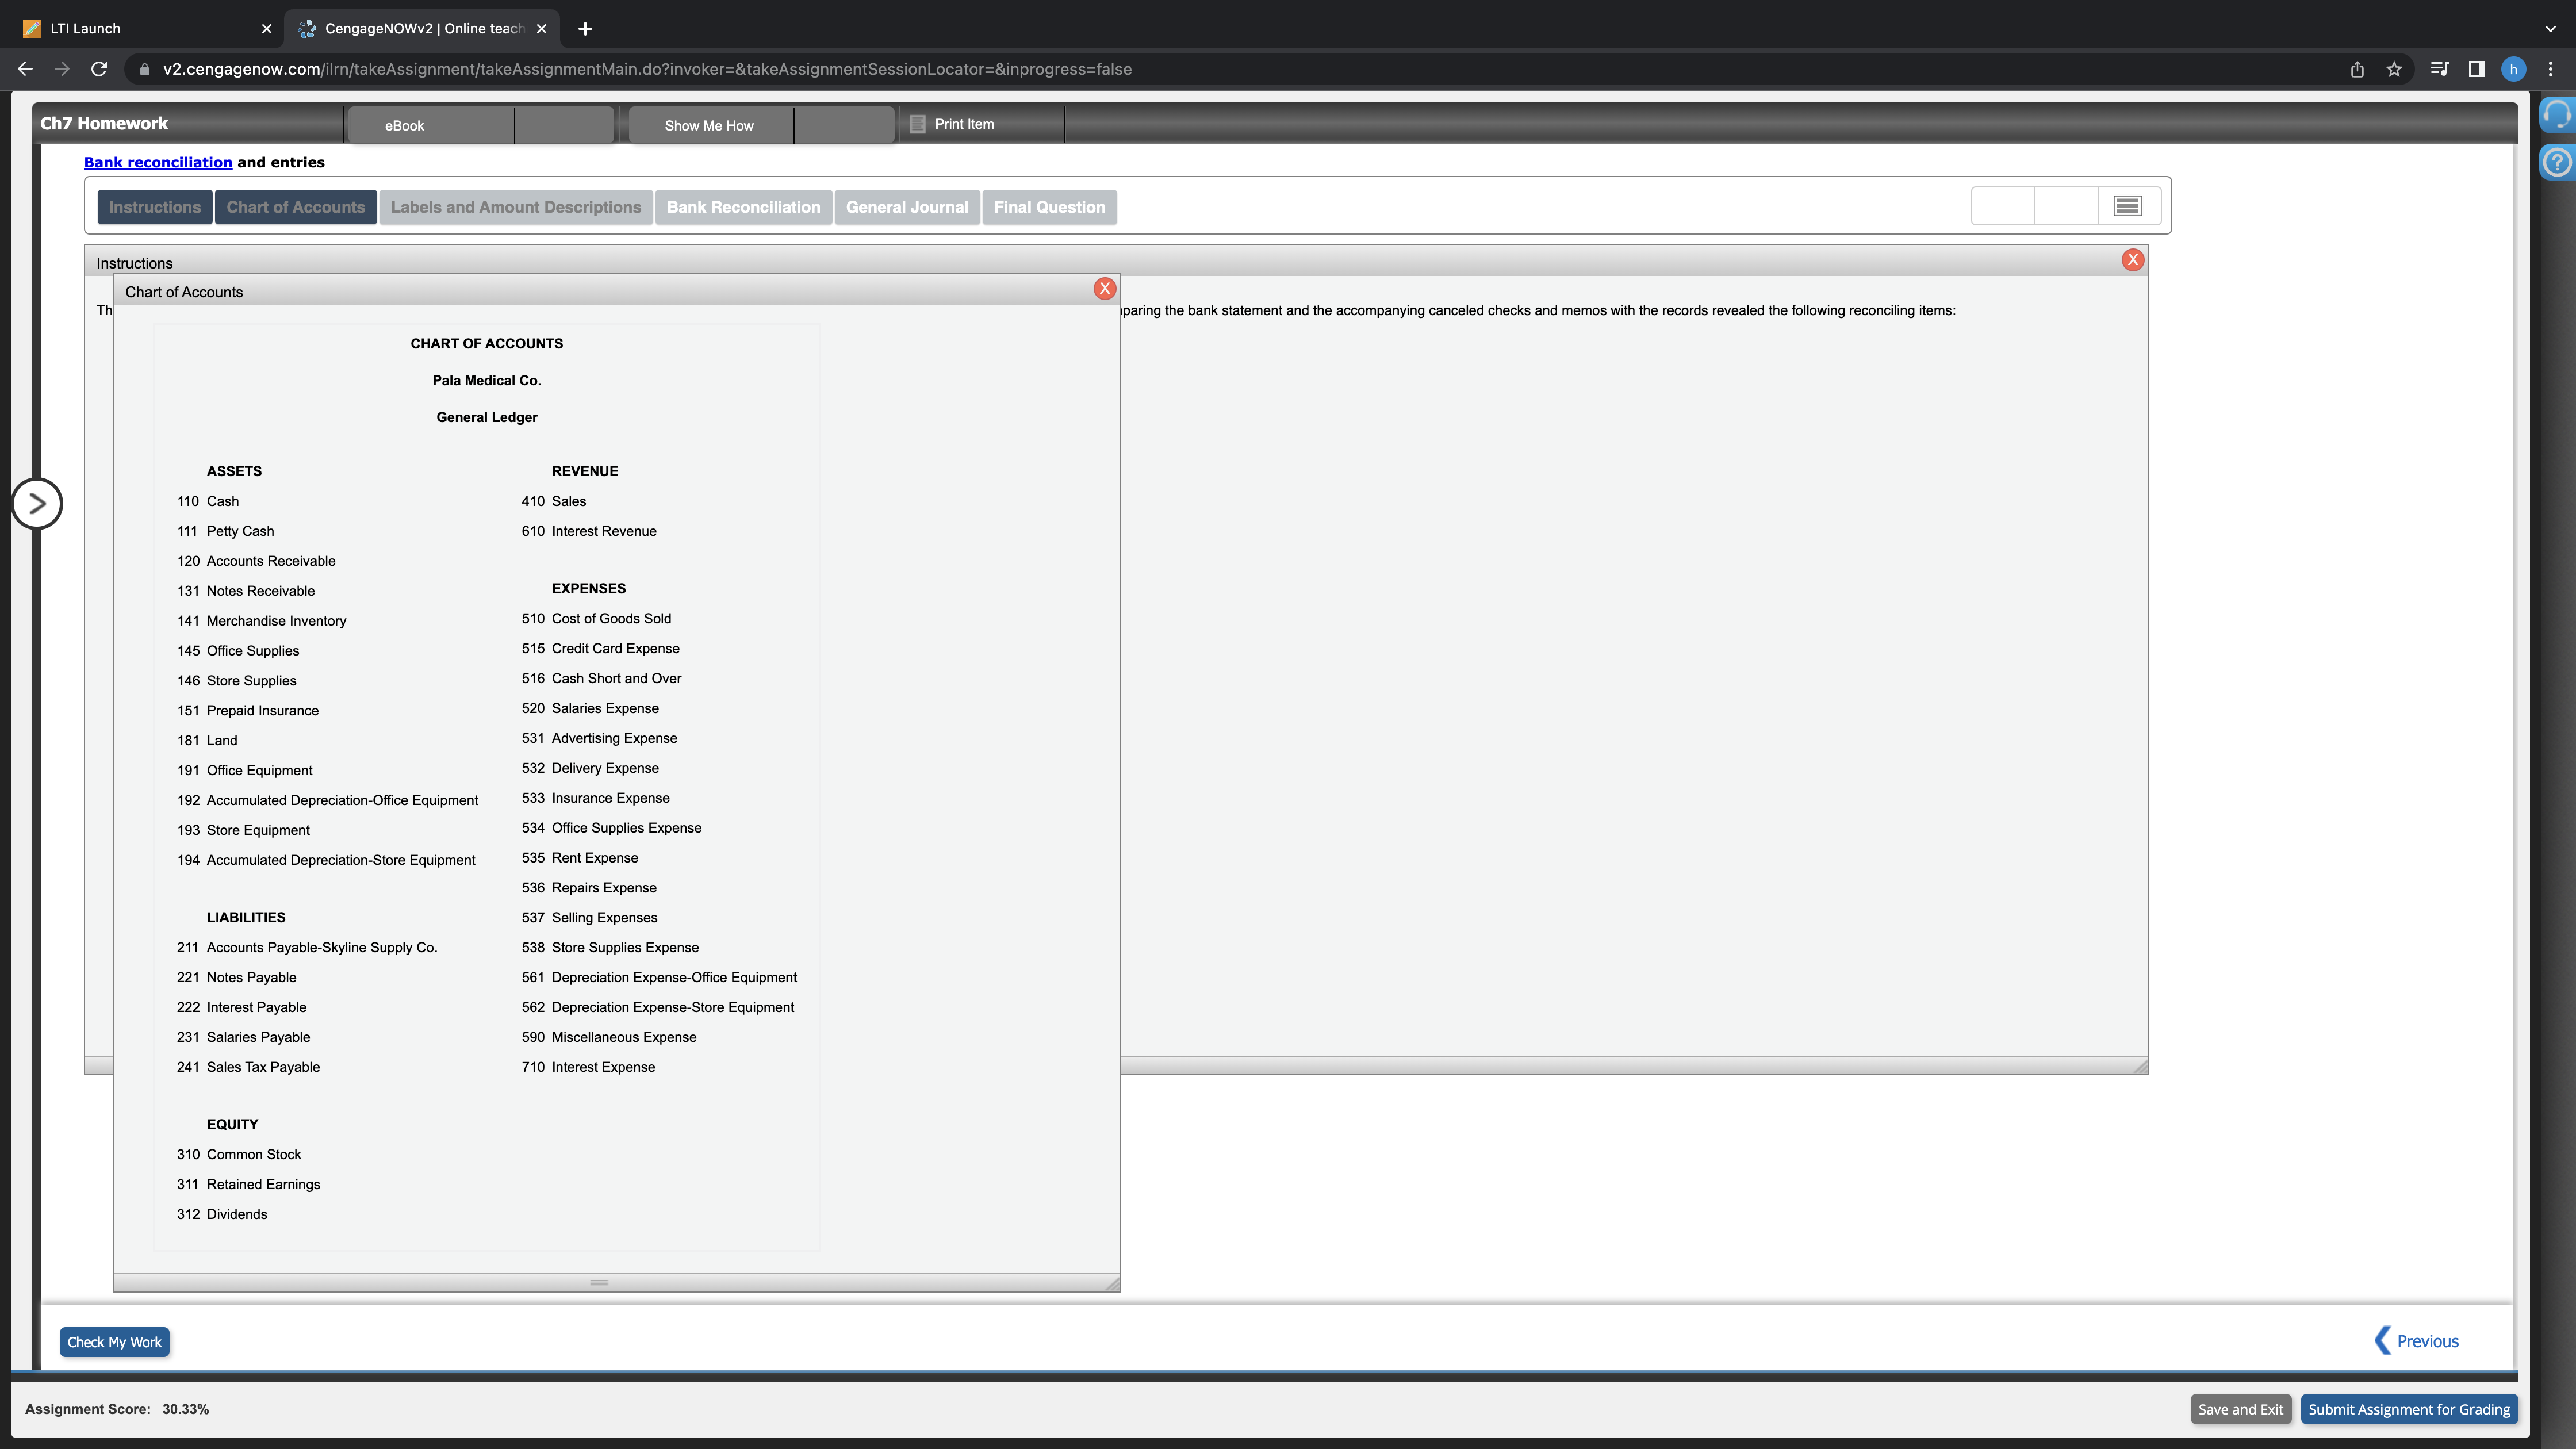Screen dimensions: 2576x1449
Task: Open Chrome three-dot menu
Action: coord(2550,69)
